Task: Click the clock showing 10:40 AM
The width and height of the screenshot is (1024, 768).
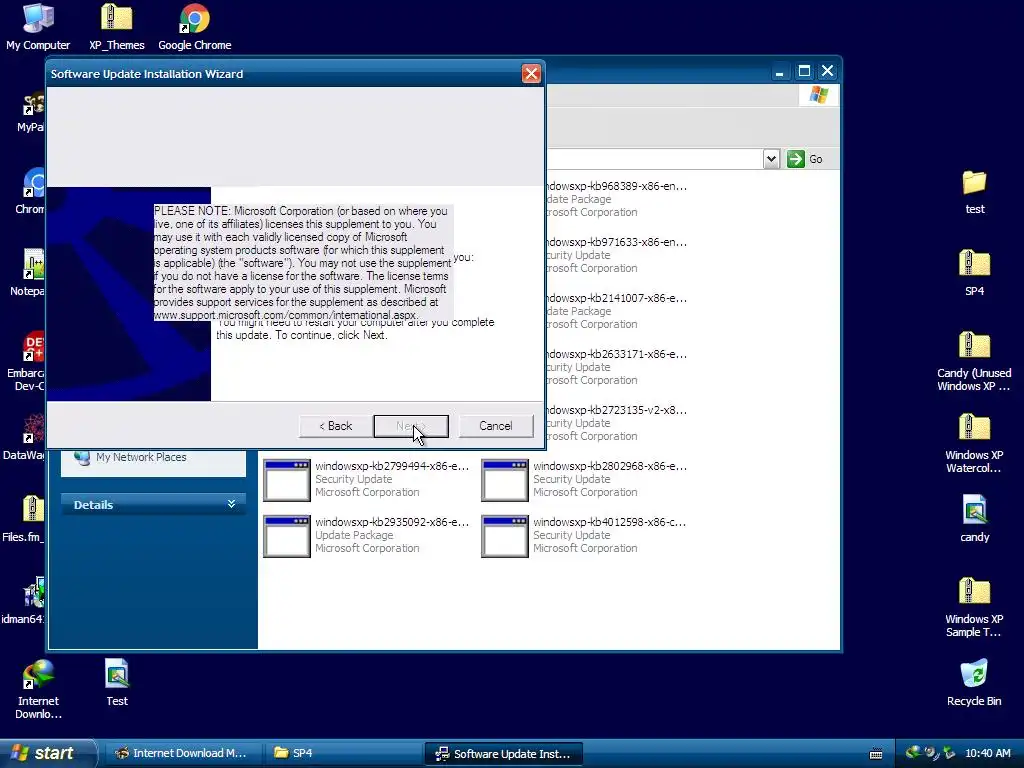Action: pos(987,754)
